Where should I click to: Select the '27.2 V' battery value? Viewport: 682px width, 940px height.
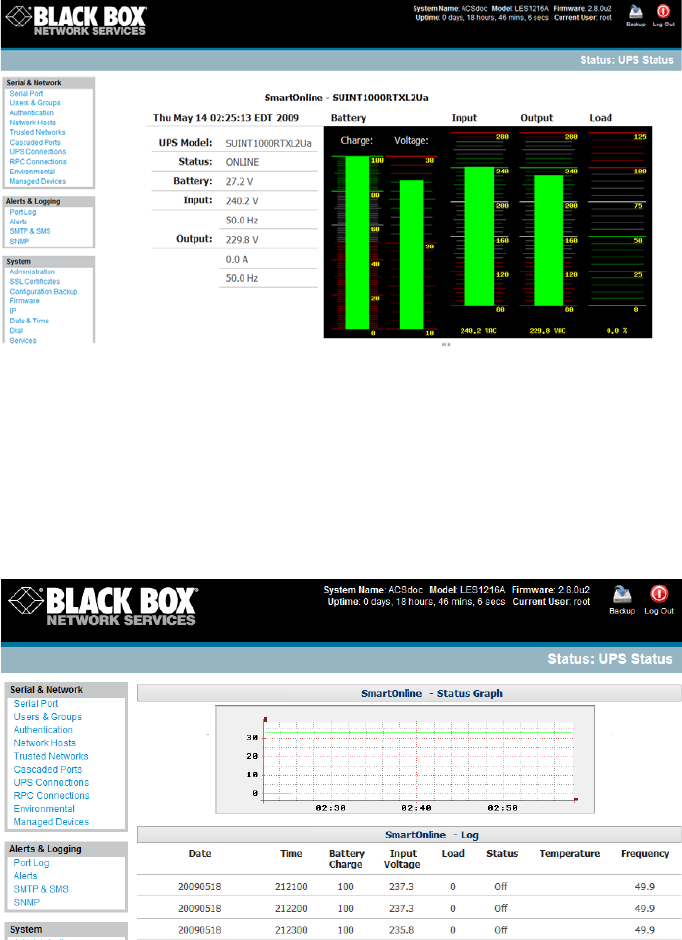click(239, 182)
